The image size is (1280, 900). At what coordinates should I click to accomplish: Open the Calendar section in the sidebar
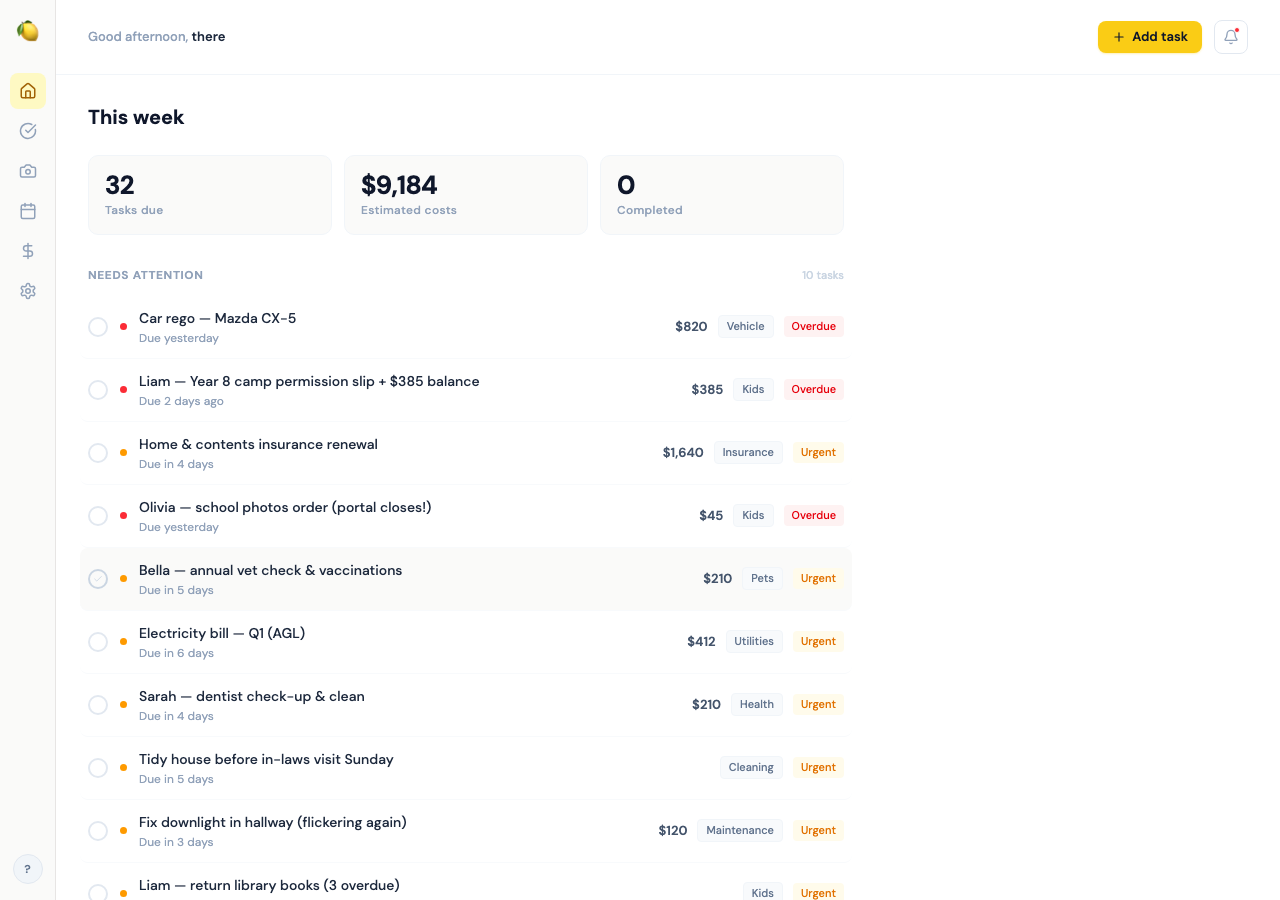pos(28,211)
